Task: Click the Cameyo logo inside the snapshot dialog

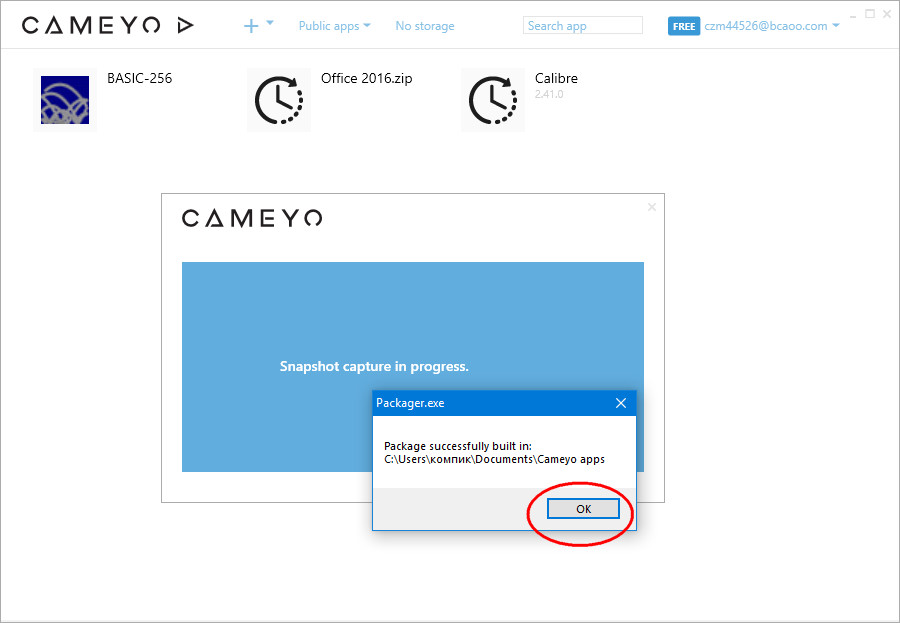Action: coord(252,218)
